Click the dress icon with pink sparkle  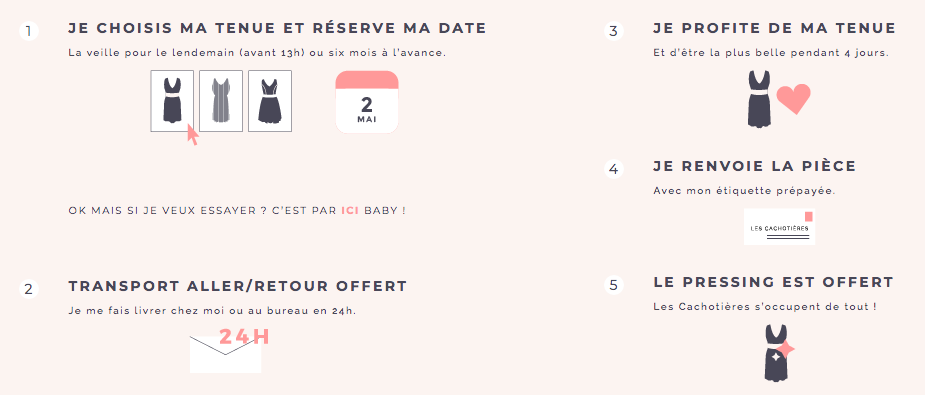(776, 353)
